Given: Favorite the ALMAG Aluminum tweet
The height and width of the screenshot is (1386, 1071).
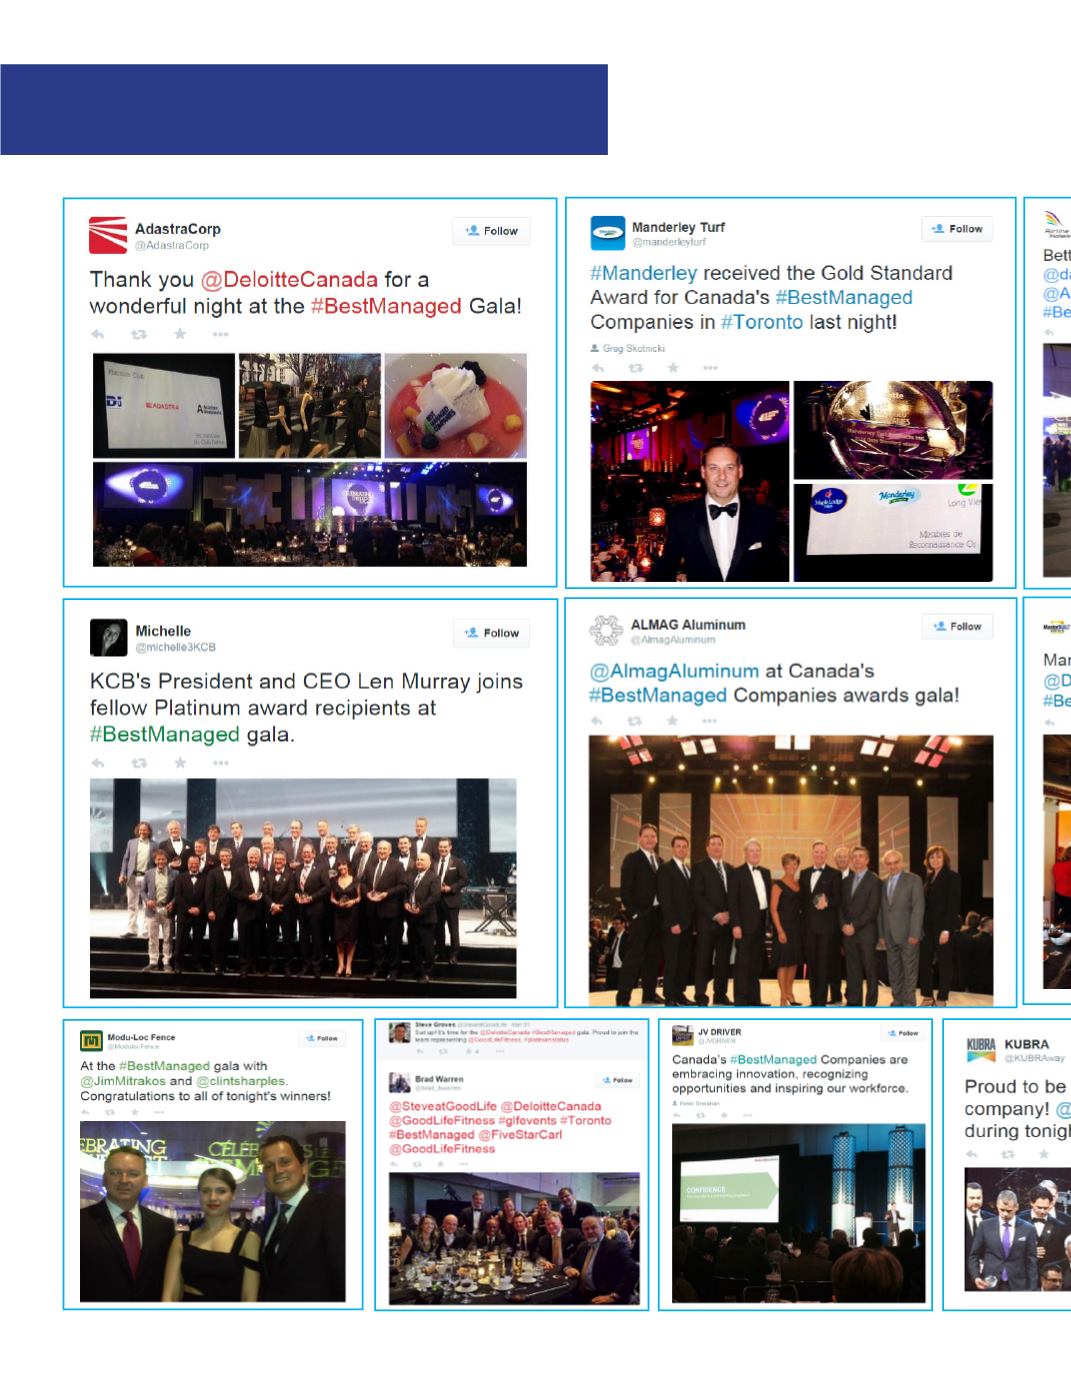Looking at the screenshot, I should 673,720.
